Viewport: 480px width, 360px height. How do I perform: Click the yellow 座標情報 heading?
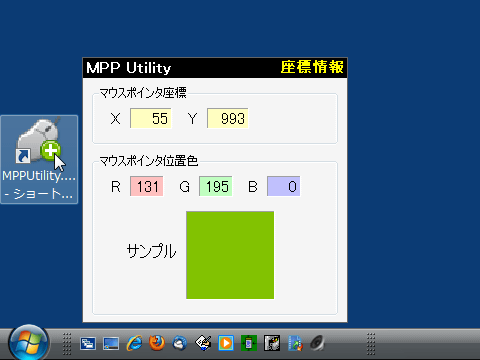312,67
